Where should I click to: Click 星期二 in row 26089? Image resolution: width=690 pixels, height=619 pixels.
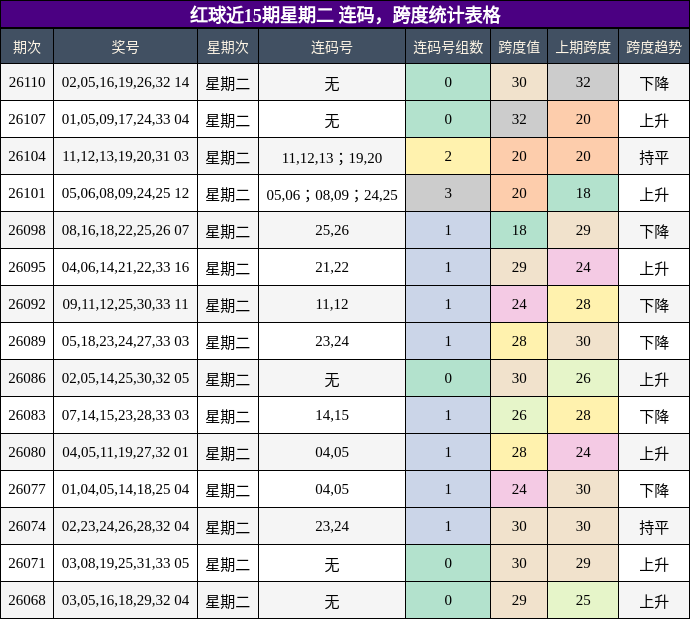point(228,342)
